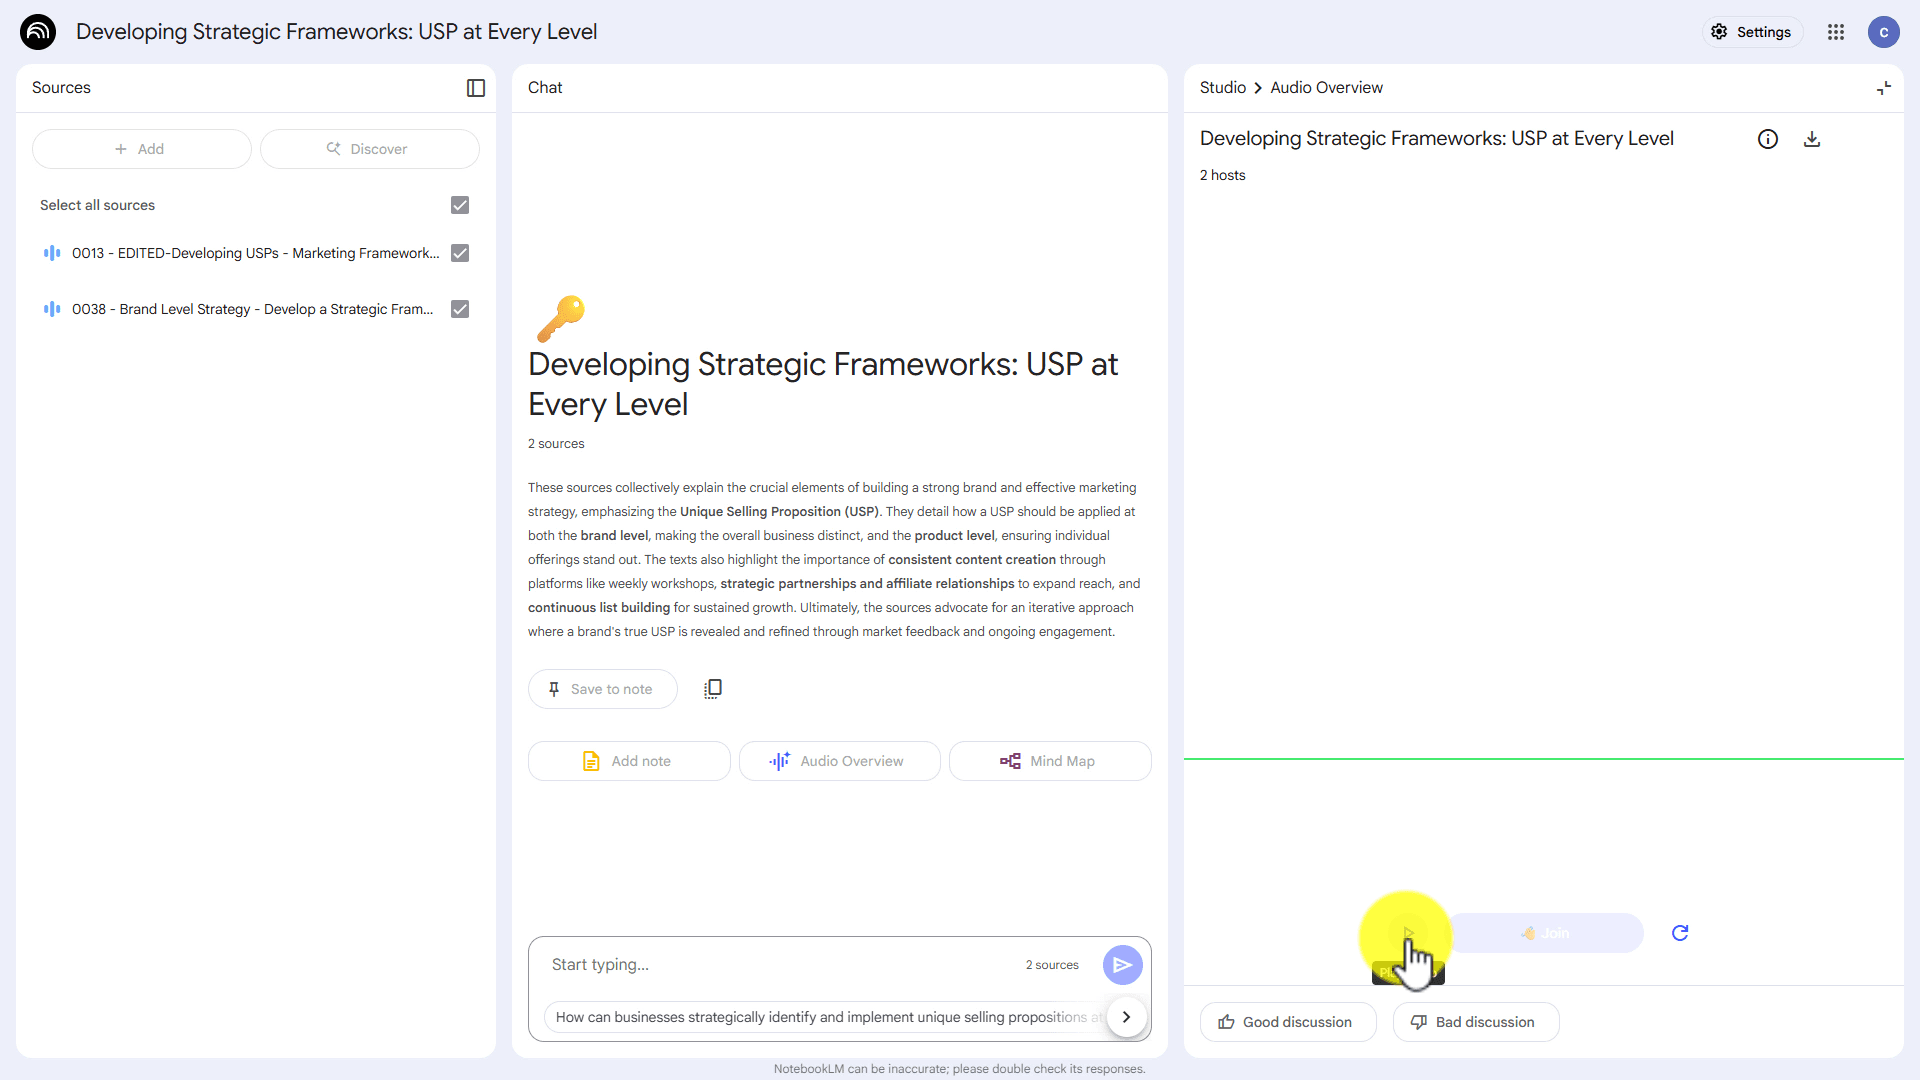This screenshot has width=1920, height=1080.
Task: Click the regenerate refresh icon
Action: pyautogui.click(x=1680, y=933)
